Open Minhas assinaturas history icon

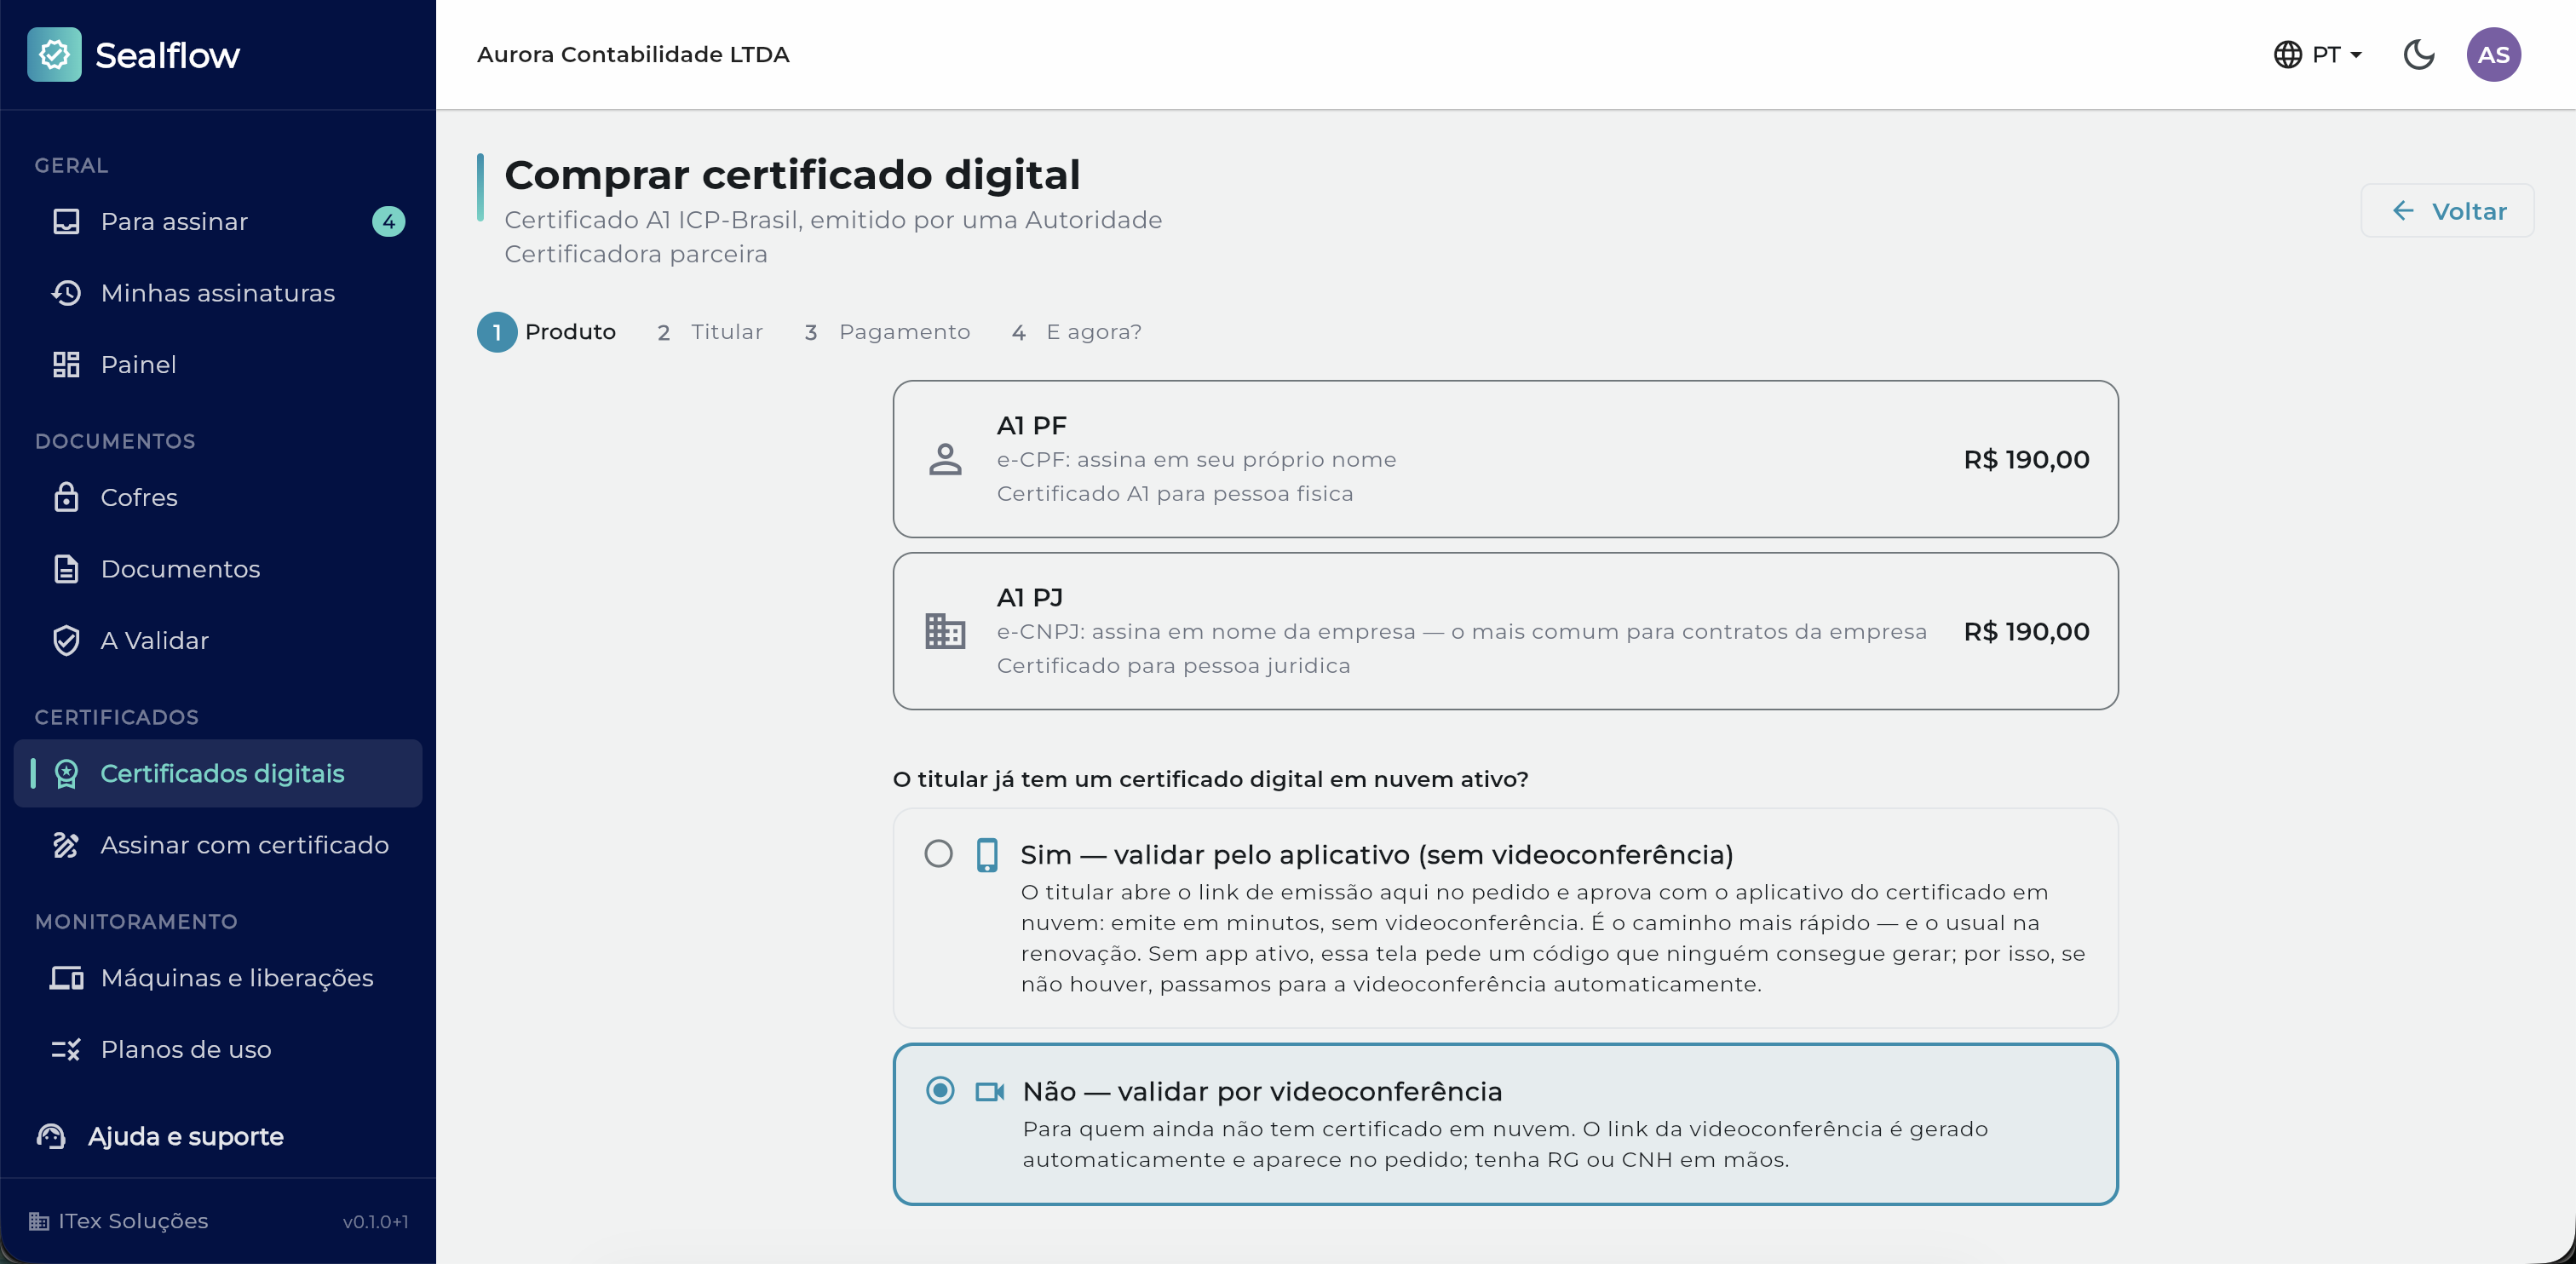tap(66, 293)
